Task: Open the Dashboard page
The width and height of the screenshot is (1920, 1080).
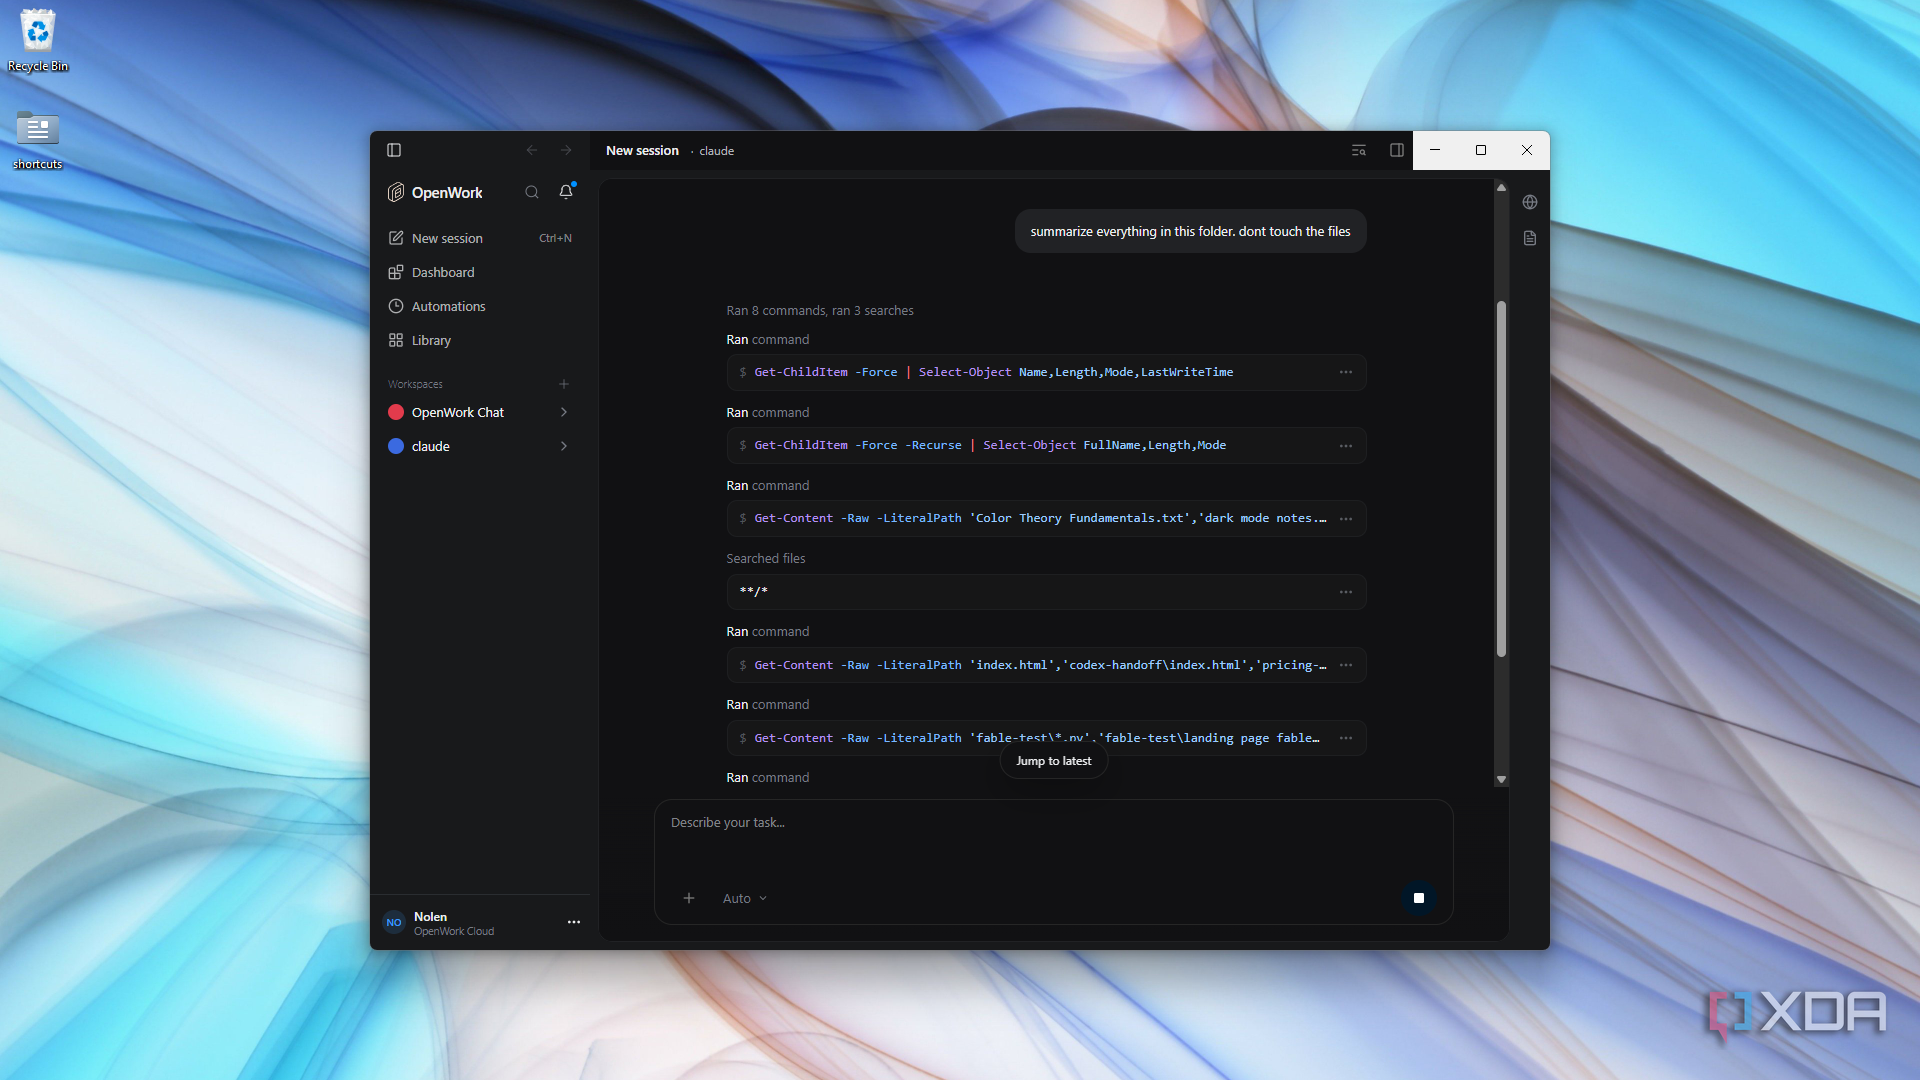Action: pyautogui.click(x=480, y=272)
